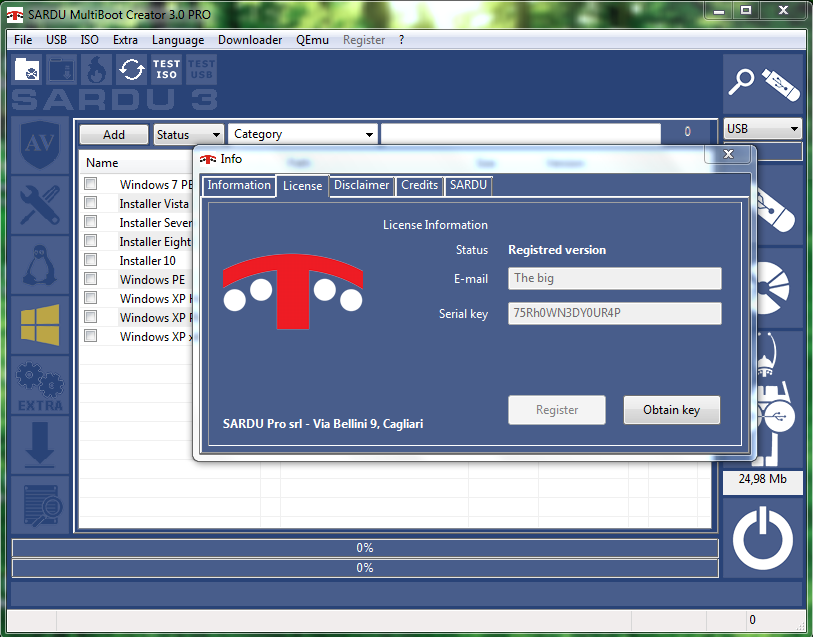Click the Obtain key button

(x=671, y=410)
